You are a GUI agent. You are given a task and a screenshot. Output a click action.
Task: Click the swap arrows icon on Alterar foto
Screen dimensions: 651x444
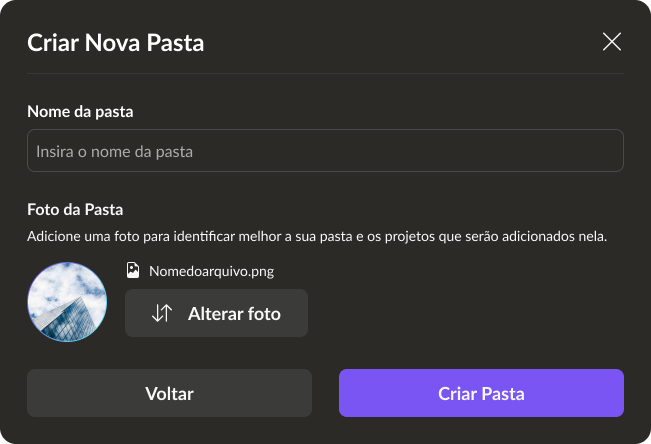(162, 313)
